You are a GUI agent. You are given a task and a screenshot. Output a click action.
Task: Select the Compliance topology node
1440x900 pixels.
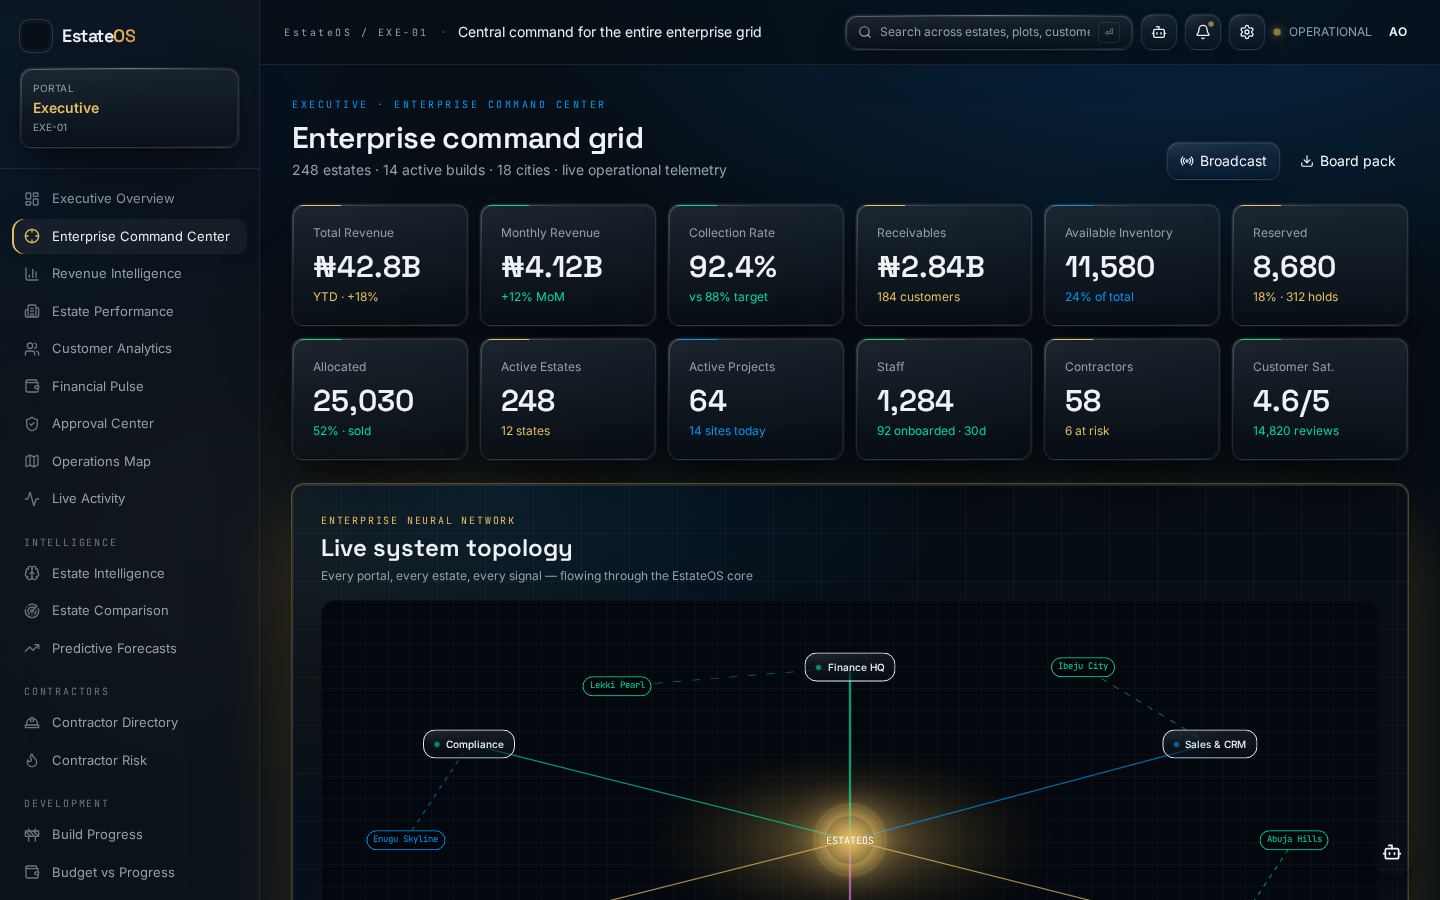click(469, 744)
